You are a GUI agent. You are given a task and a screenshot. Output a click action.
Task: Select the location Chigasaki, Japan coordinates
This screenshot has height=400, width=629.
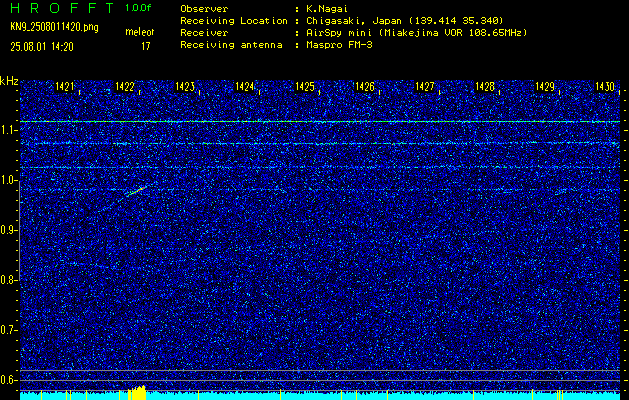(405, 20)
